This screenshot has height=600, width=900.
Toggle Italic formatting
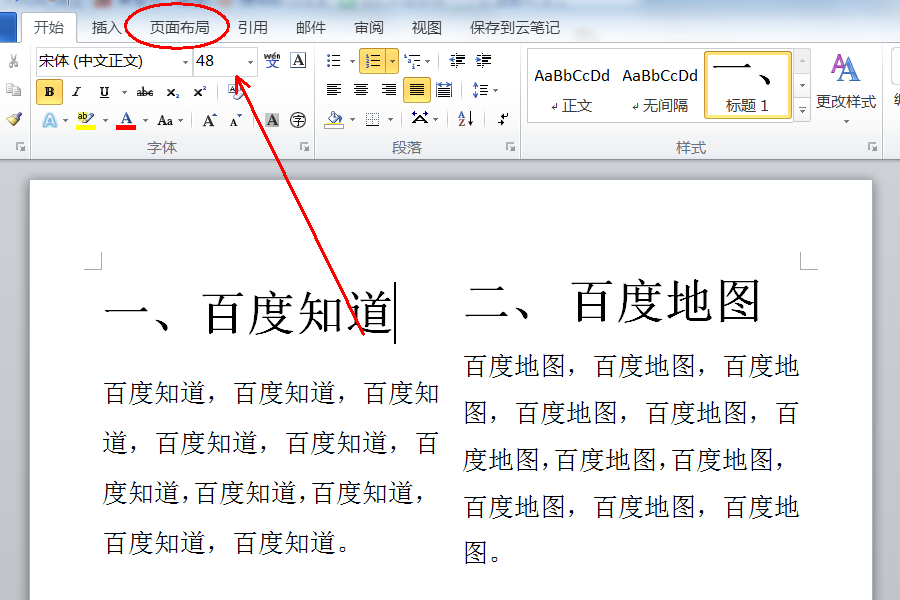tap(76, 92)
